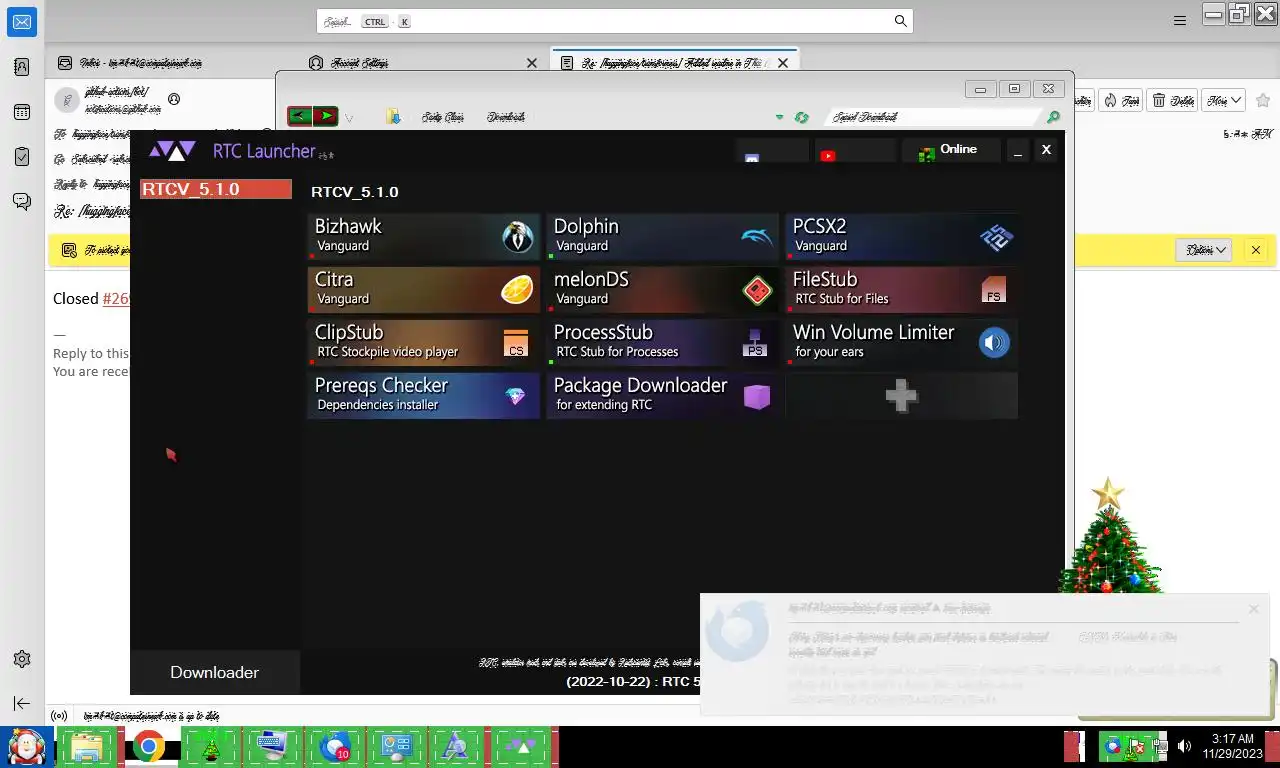Launch PCSX2 Vanguard

[x=902, y=237]
